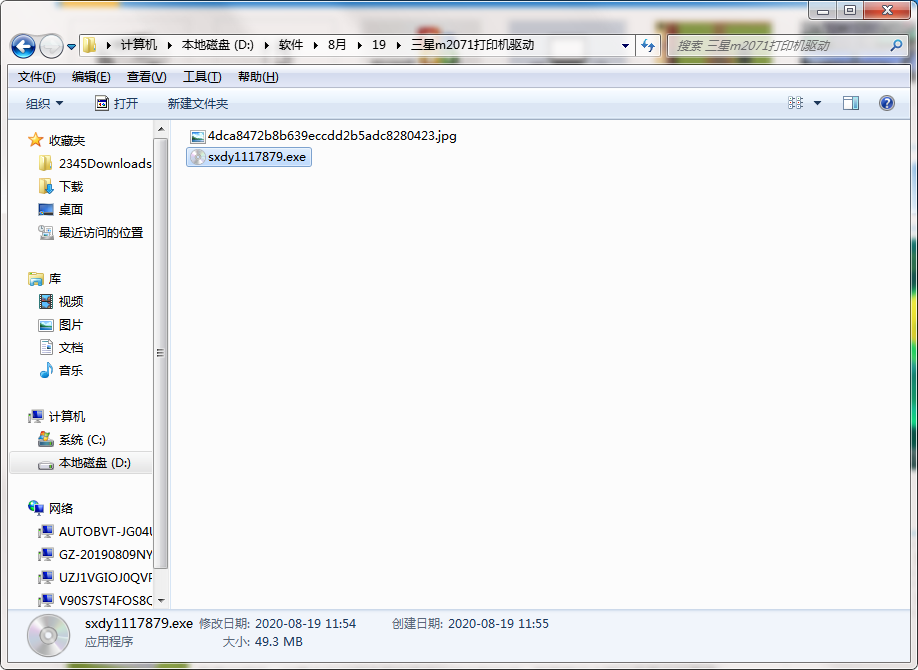Expand the arrow after 8月 breadcrumb

pos(359,45)
